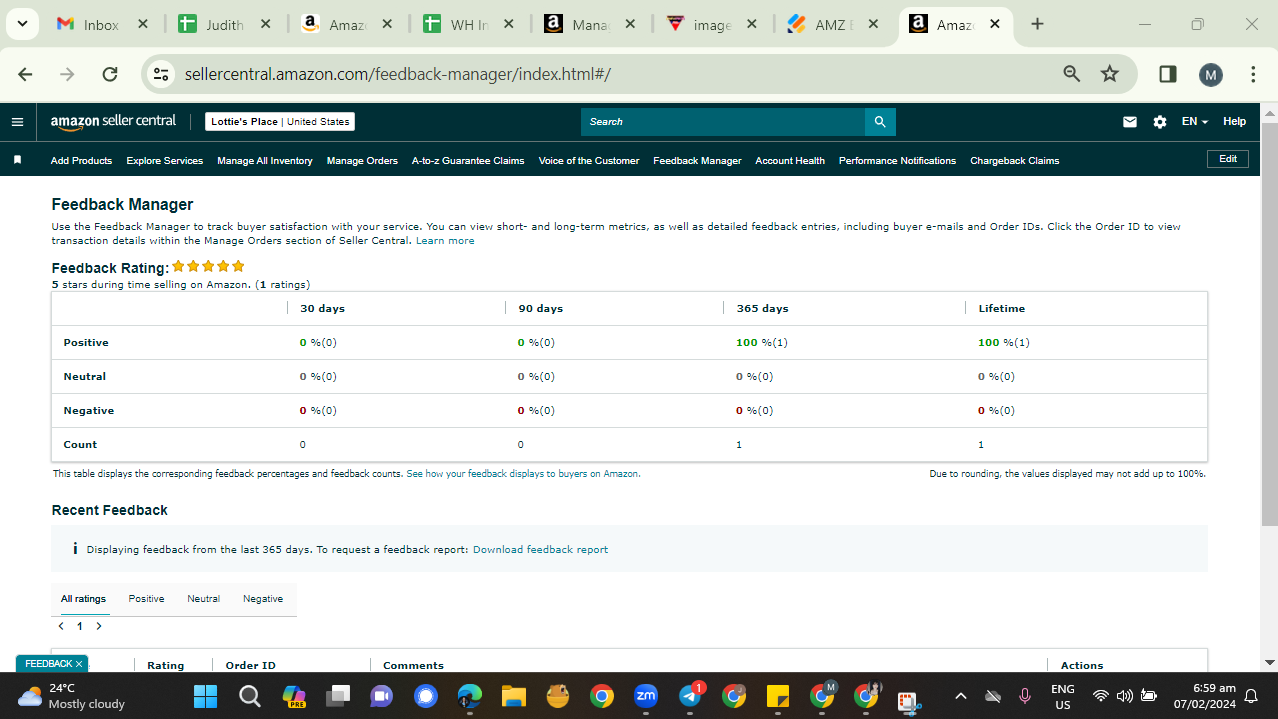
Task: Open the Chrome three-dot menu
Action: [1253, 74]
